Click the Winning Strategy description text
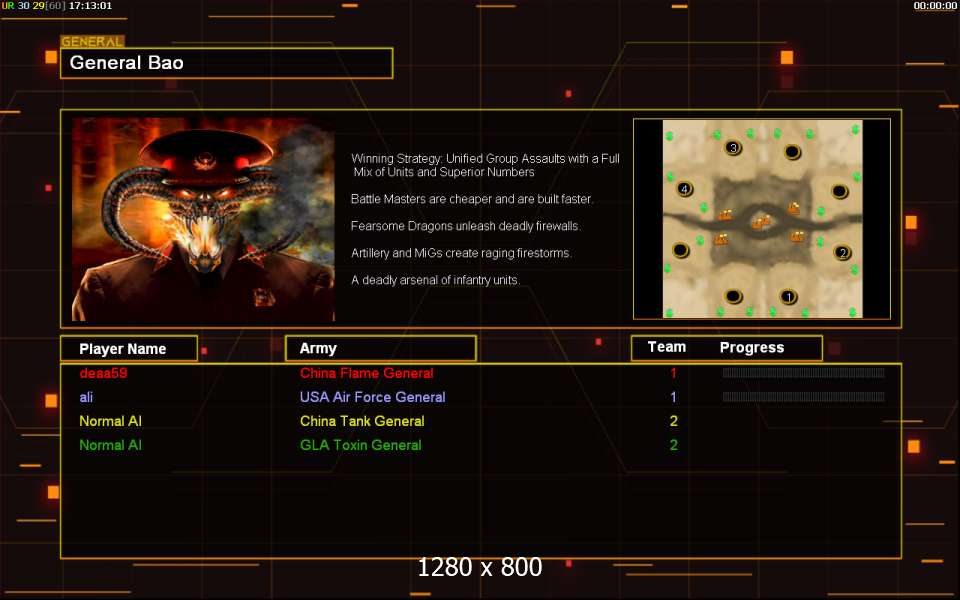Image resolution: width=960 pixels, height=600 pixels. [486, 165]
